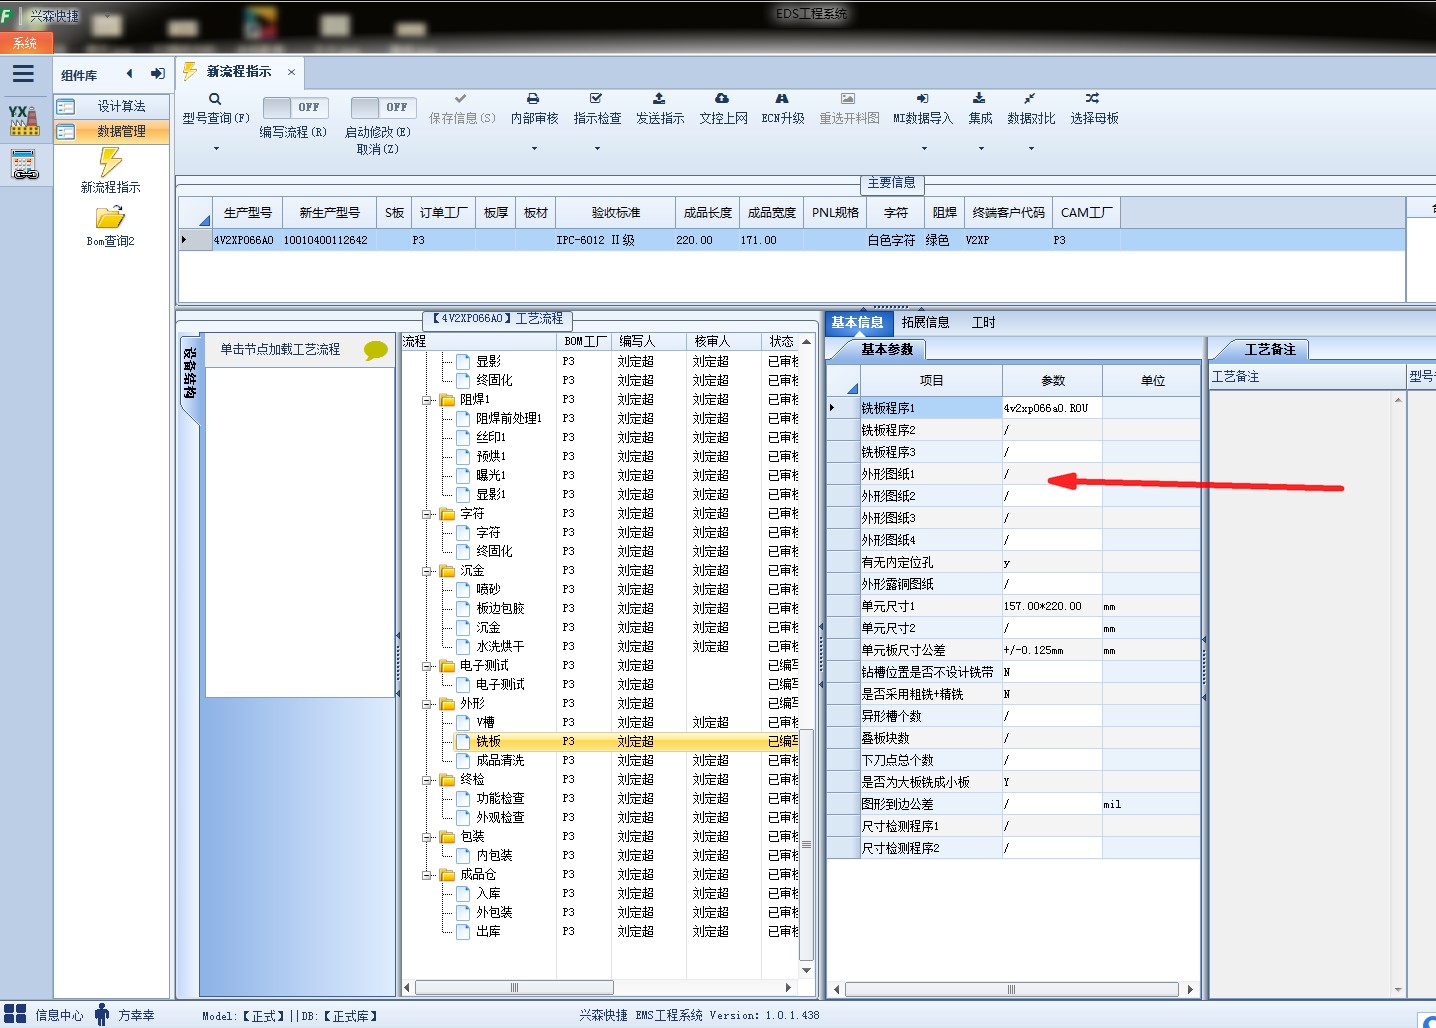Click 内部审核 printer icon
The height and width of the screenshot is (1028, 1436).
[x=533, y=99]
